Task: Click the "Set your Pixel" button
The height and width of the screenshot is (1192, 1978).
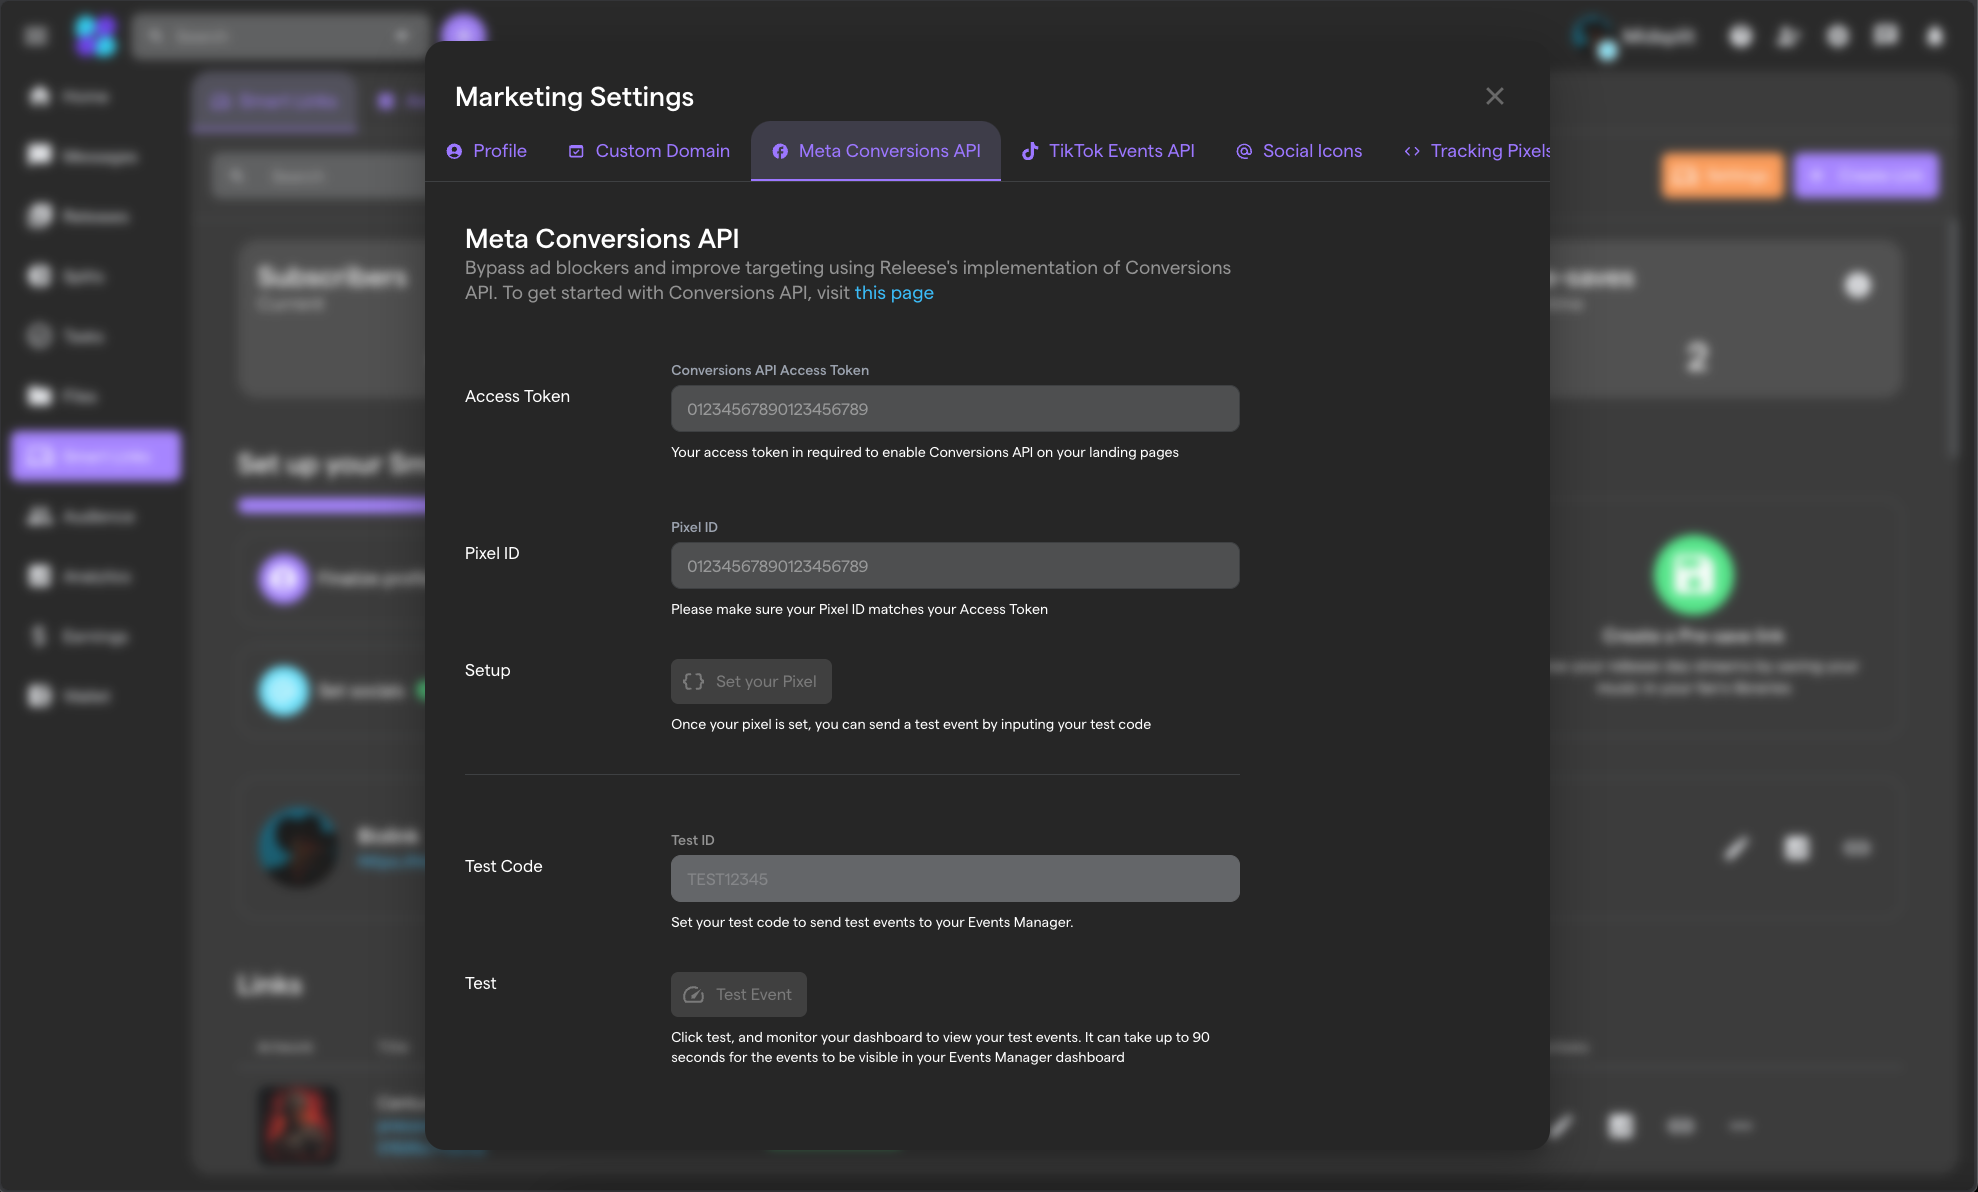Action: coord(751,682)
